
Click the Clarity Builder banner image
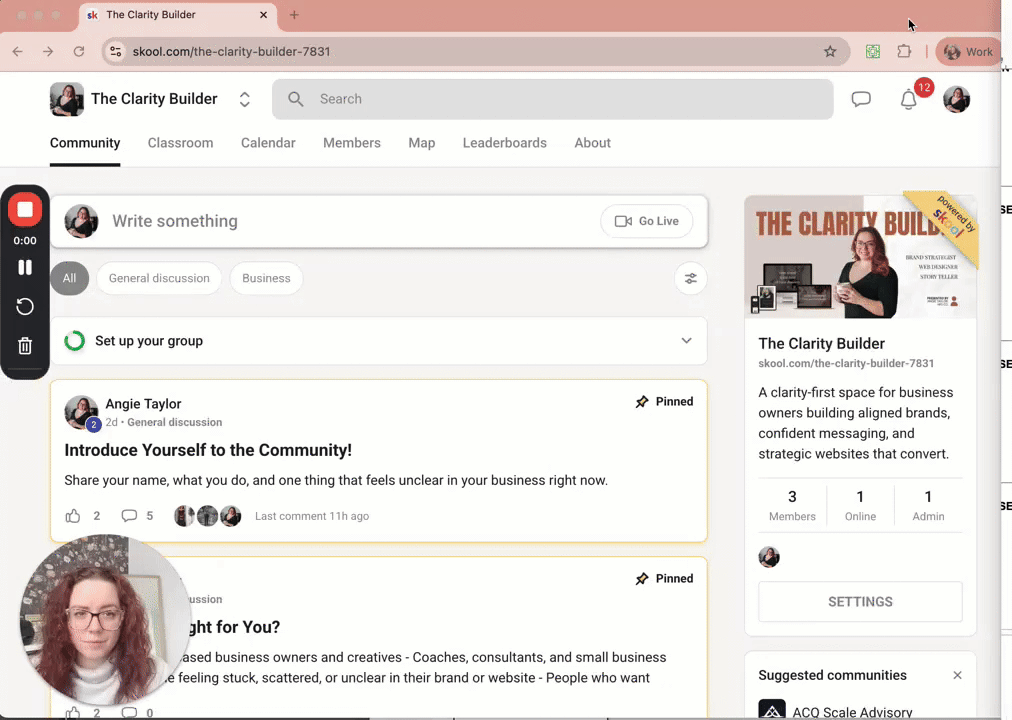coord(860,257)
